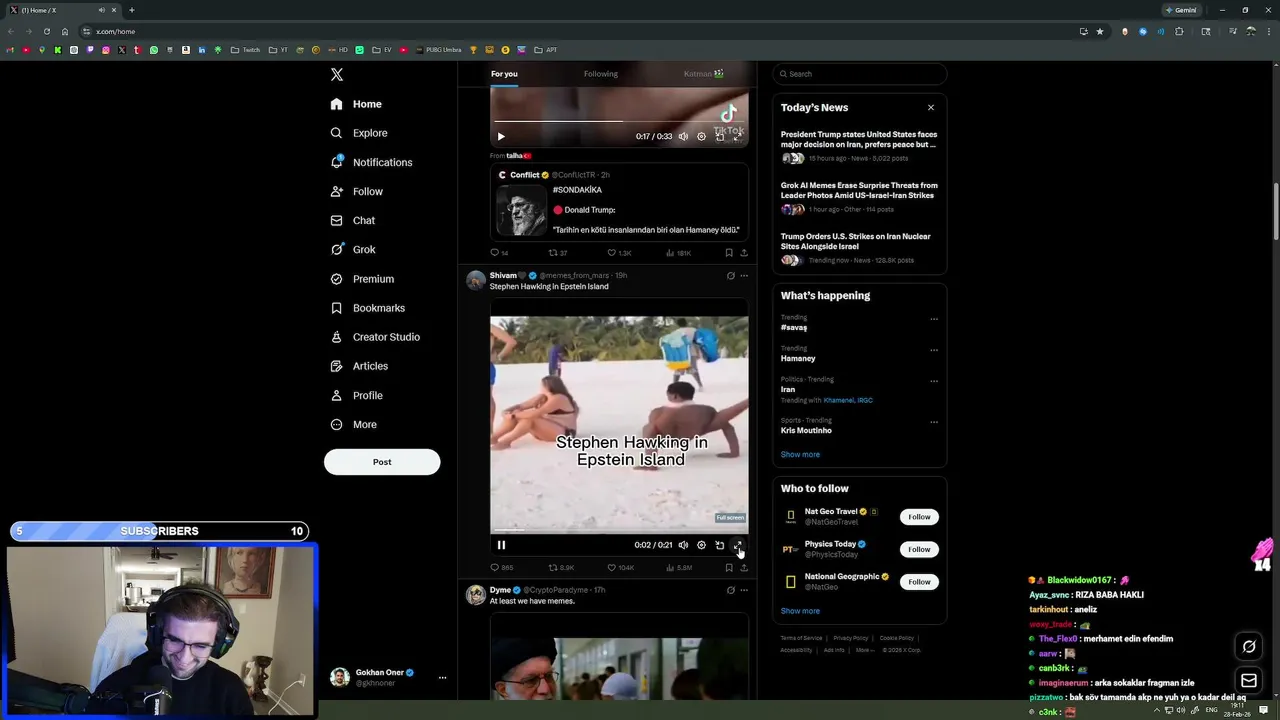1280x720 pixels.
Task: Click Grok icon on Dyme's post
Action: 730,590
